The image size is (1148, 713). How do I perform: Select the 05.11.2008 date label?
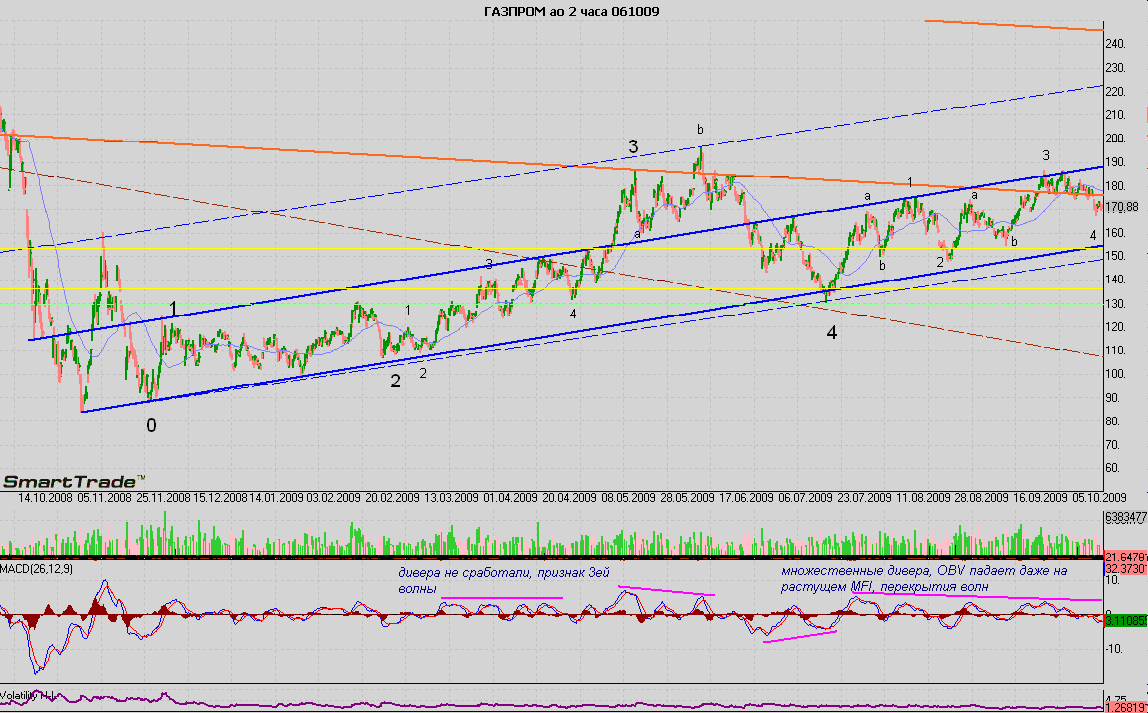tap(103, 498)
